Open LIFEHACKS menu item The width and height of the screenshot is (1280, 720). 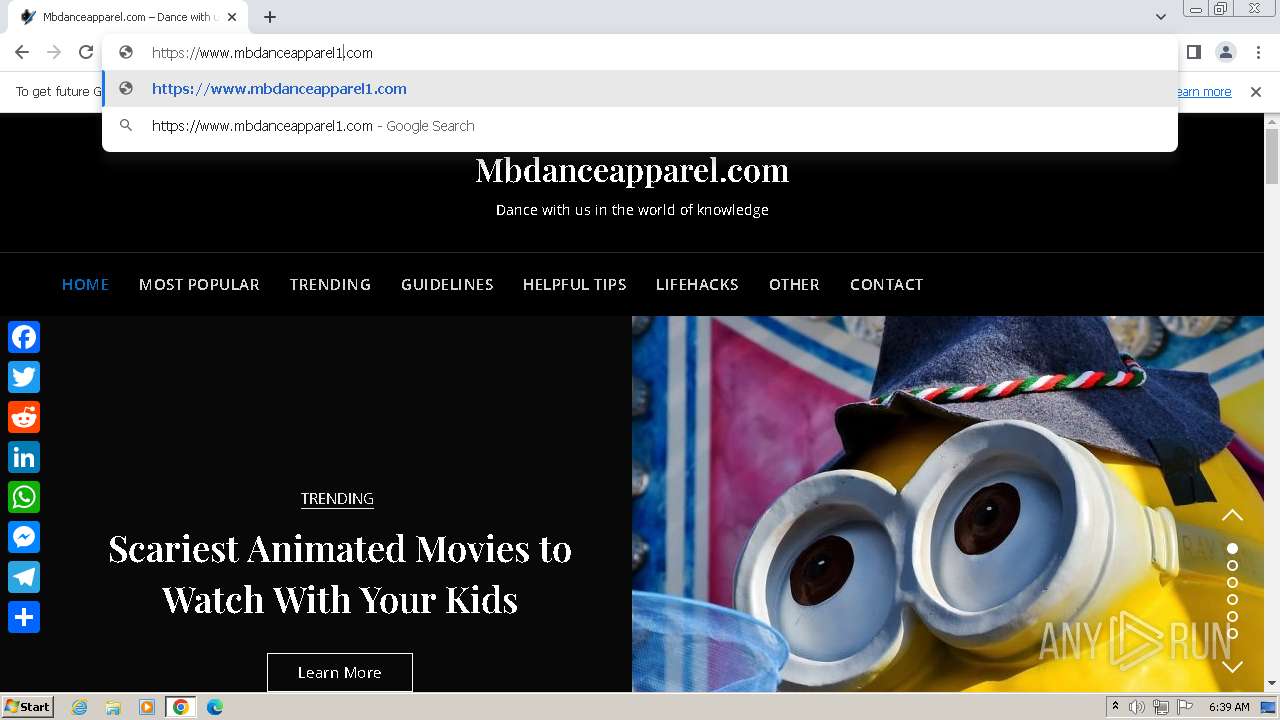coord(697,285)
